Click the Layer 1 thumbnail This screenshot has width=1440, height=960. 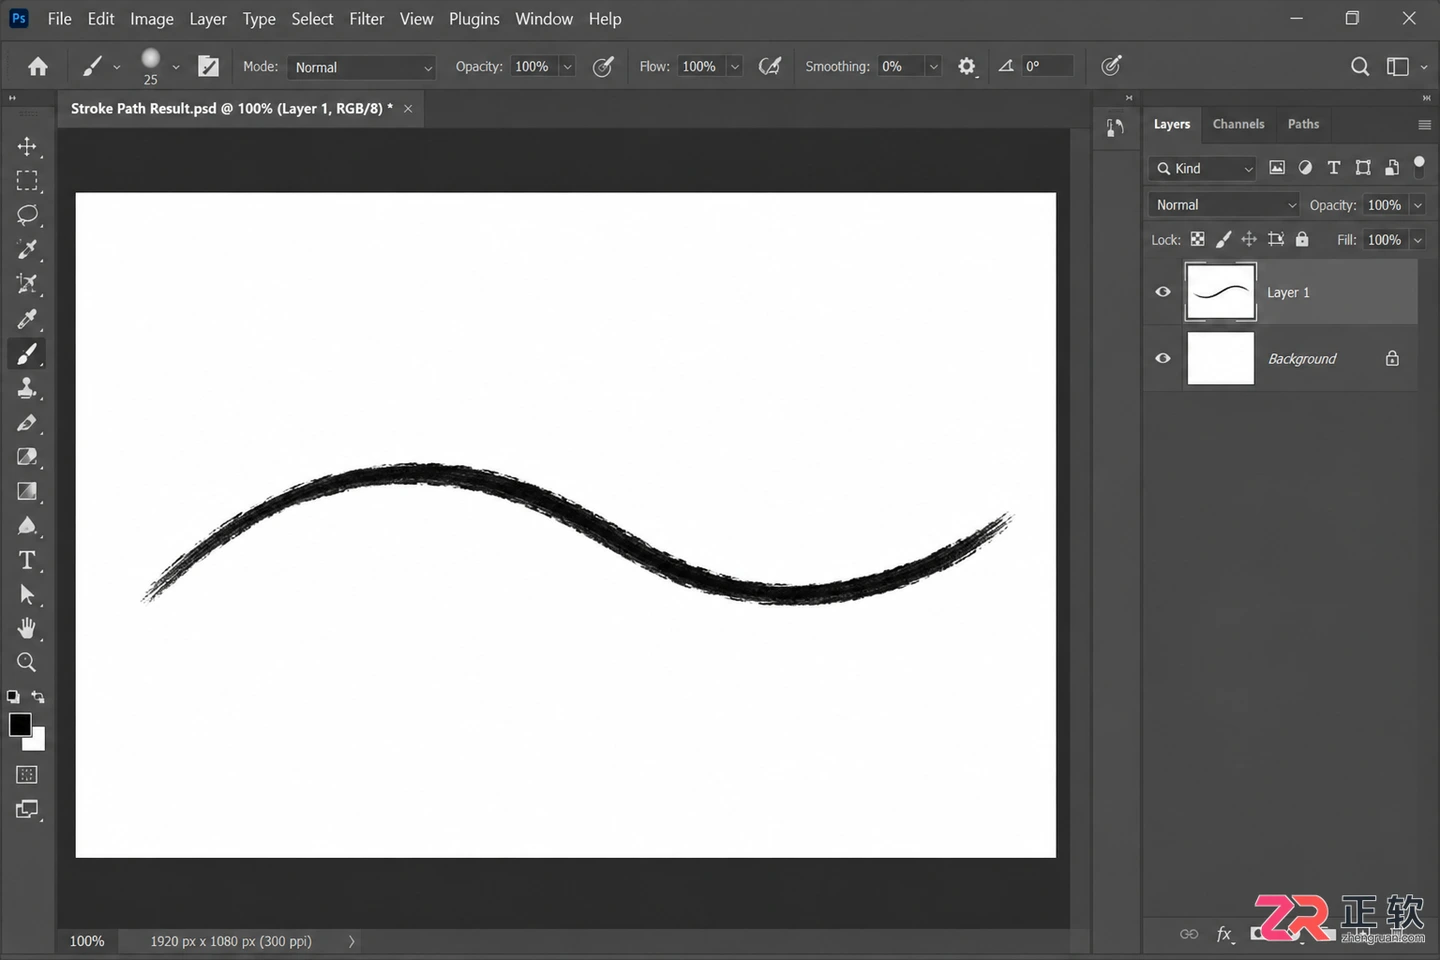click(1220, 292)
